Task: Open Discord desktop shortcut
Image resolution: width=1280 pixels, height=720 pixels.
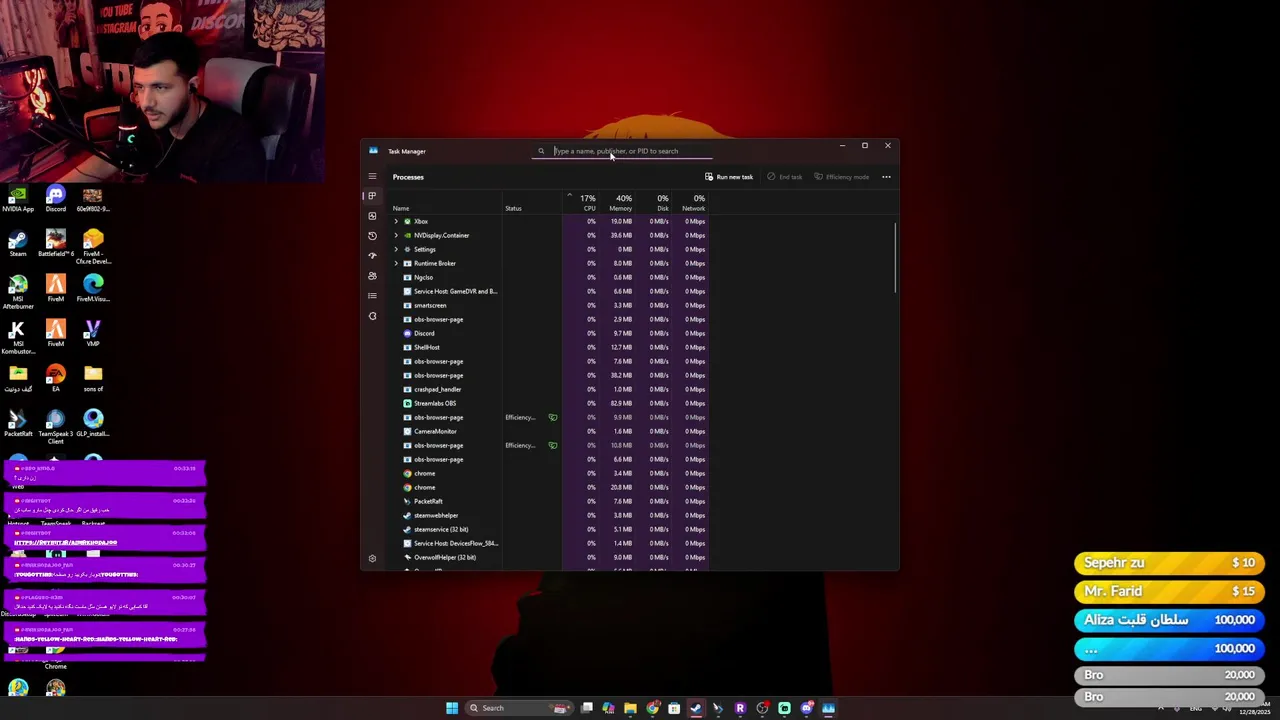Action: pos(56,199)
